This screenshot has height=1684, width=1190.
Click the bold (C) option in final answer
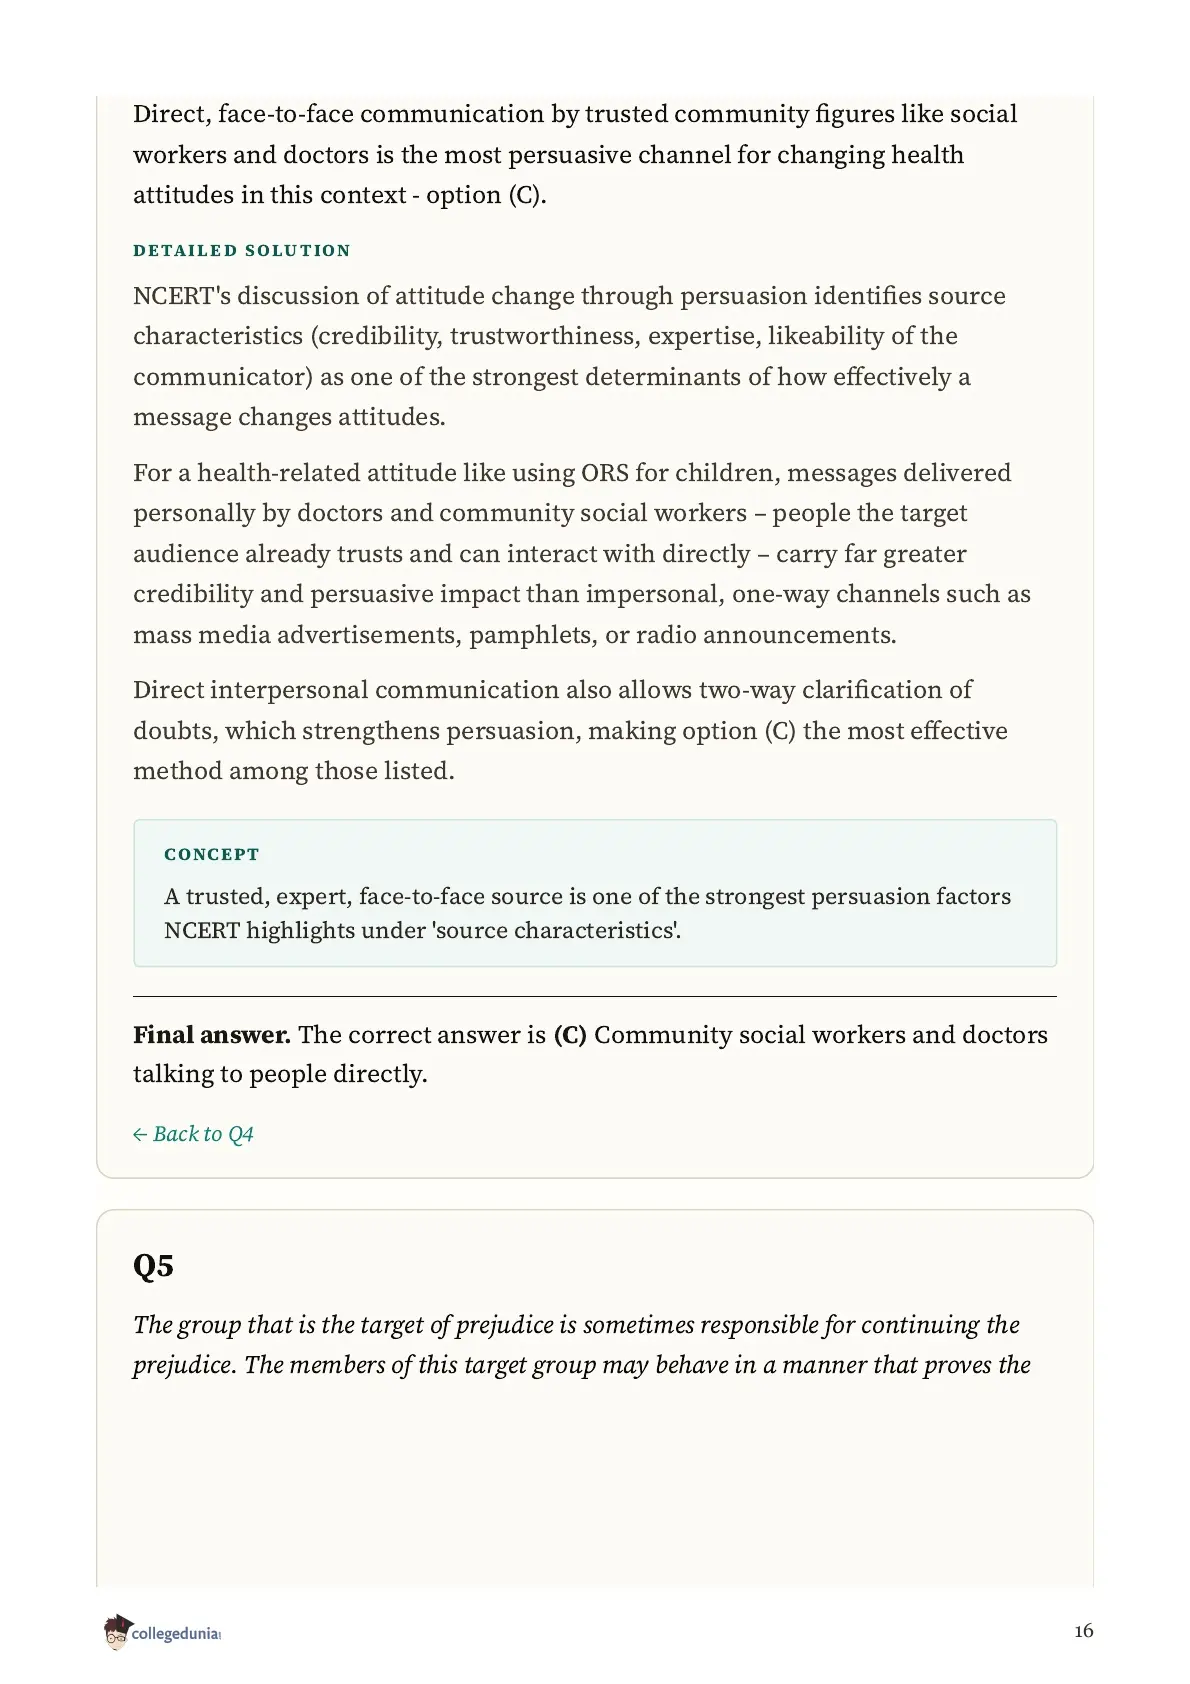click(570, 1034)
